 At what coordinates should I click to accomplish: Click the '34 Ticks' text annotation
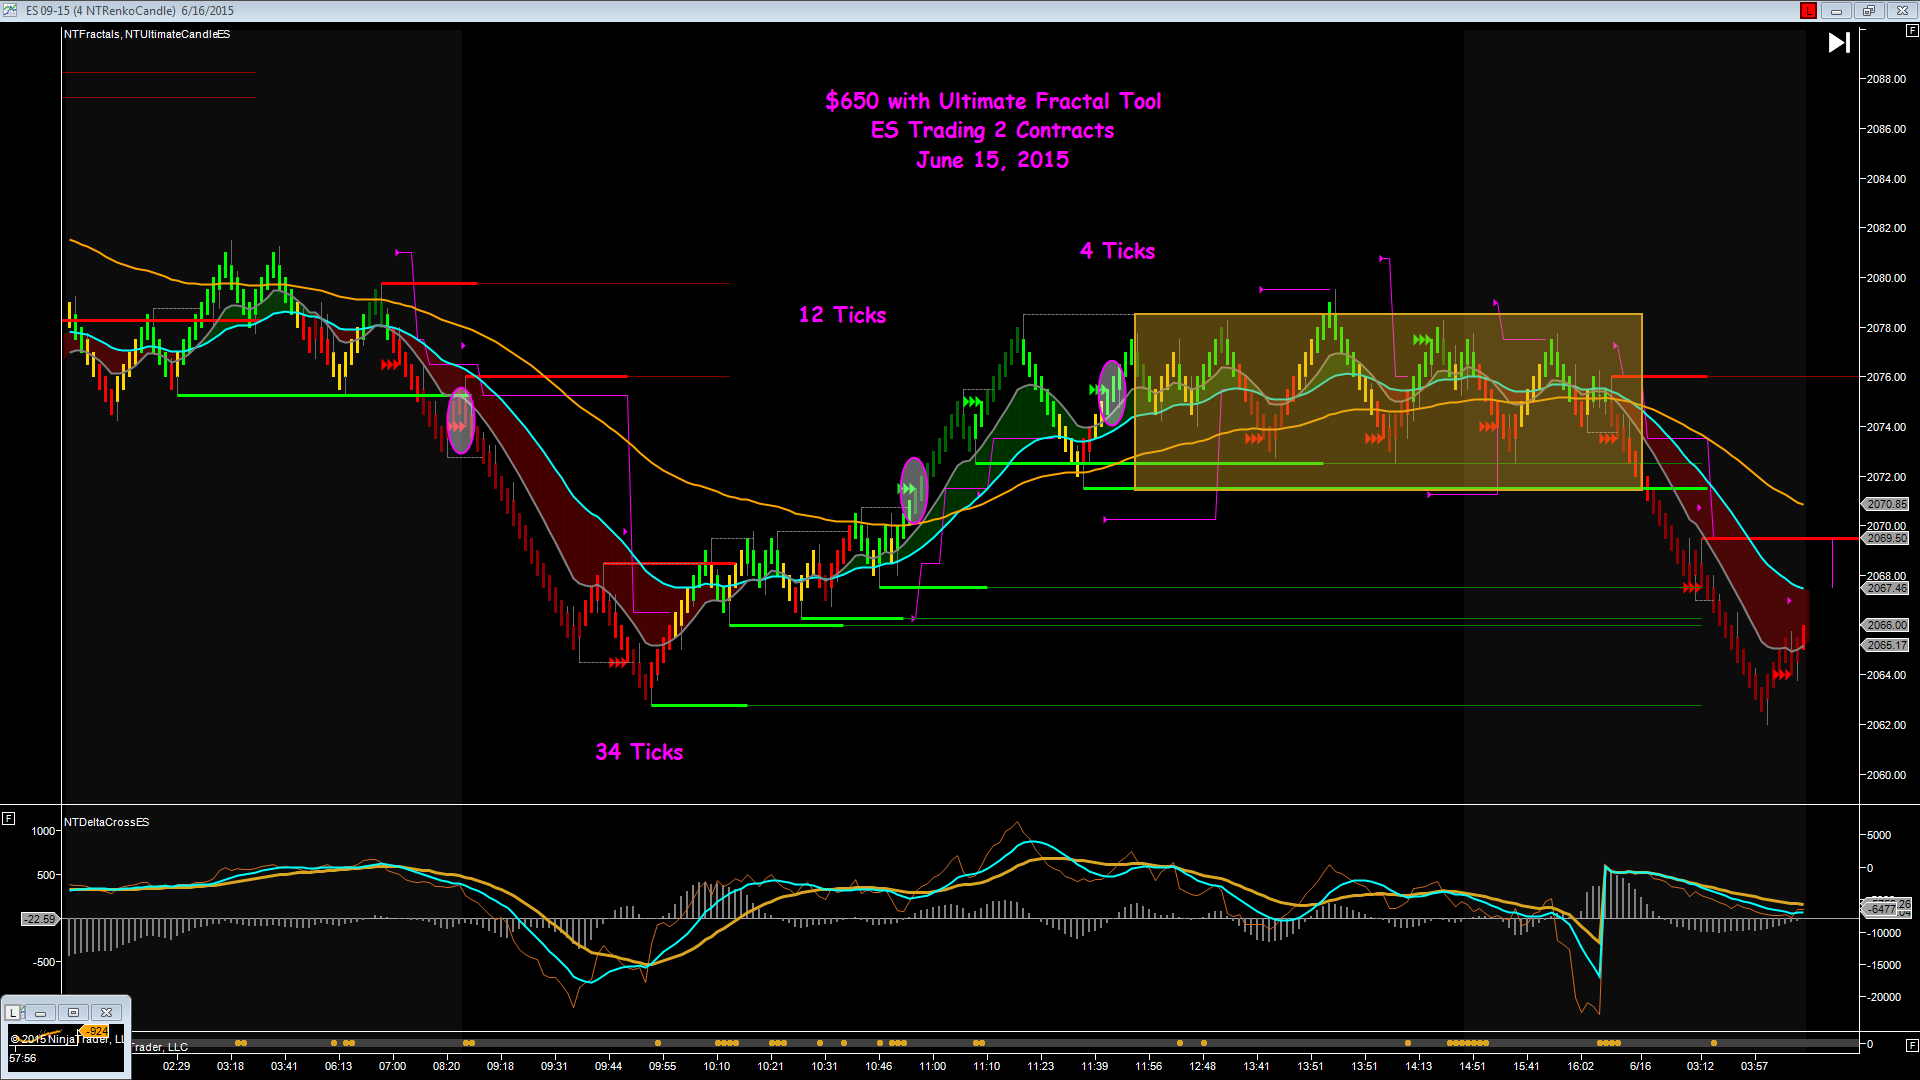click(x=639, y=752)
